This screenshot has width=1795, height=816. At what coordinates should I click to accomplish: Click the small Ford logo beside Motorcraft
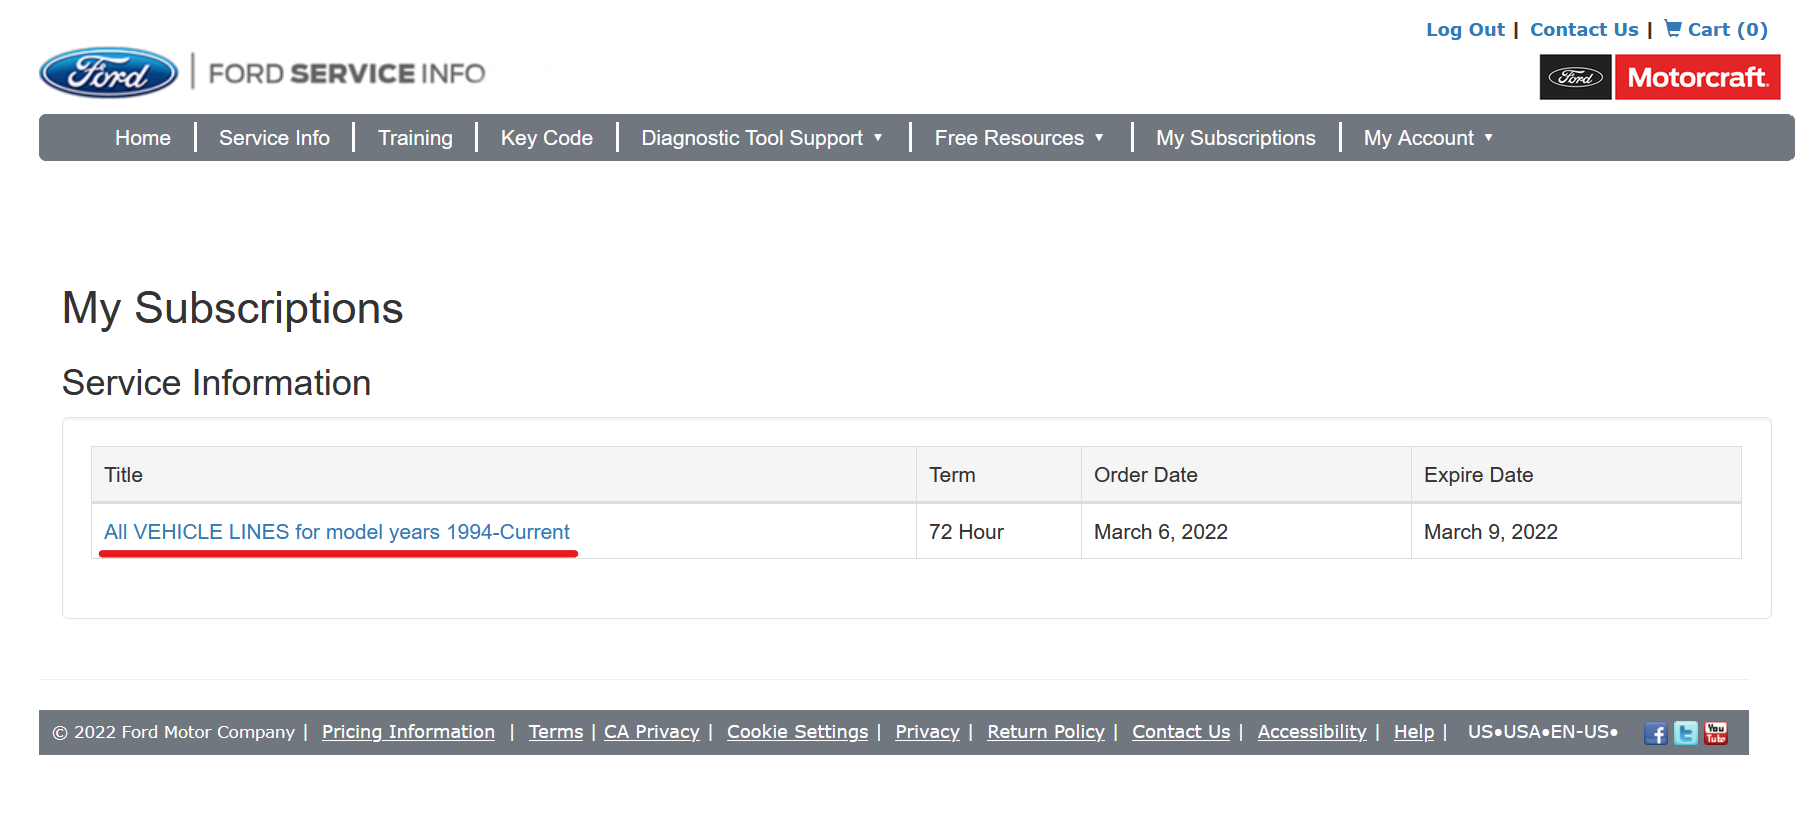click(1575, 77)
